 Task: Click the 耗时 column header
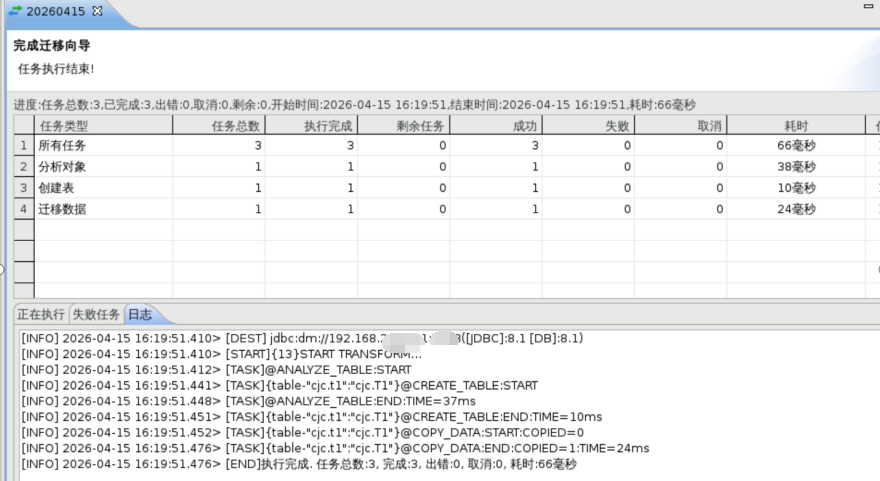point(796,126)
